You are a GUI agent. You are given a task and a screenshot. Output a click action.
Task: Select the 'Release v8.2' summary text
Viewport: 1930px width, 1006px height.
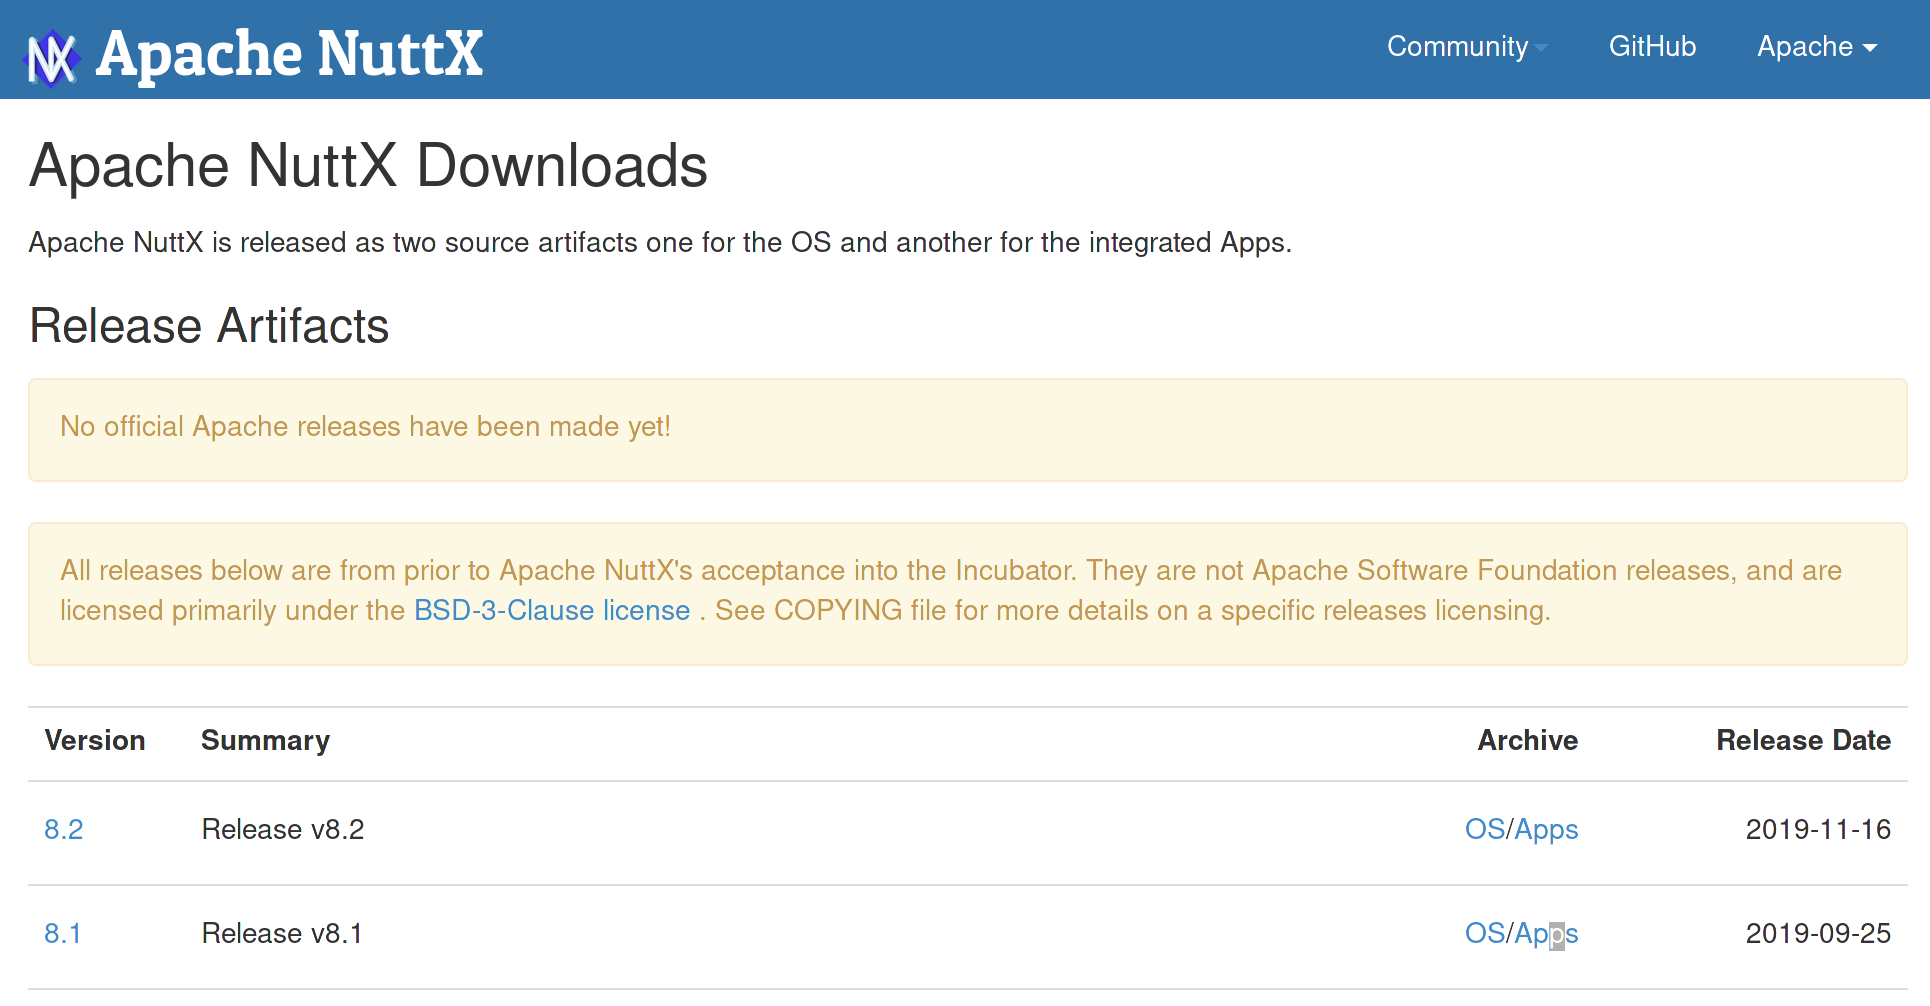click(283, 829)
